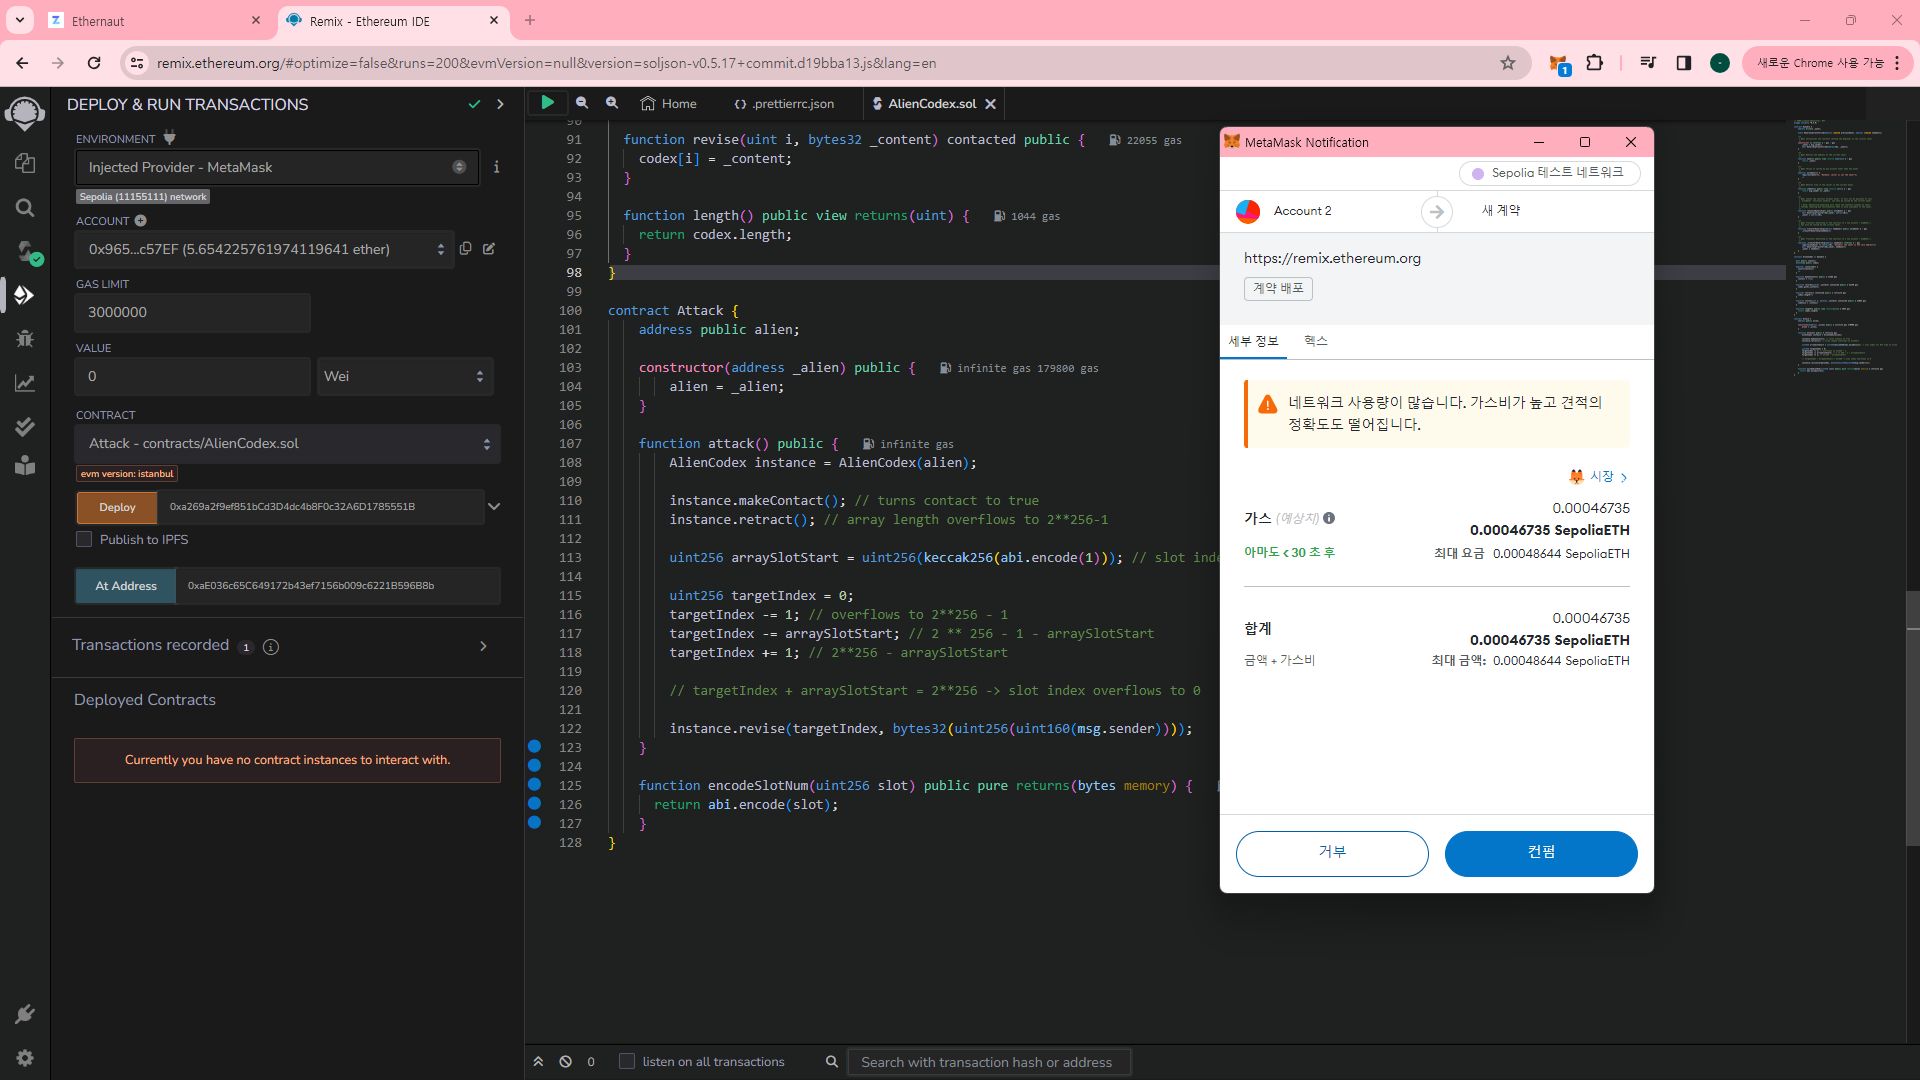Open Remix settings gear icon
Image resolution: width=1920 pixels, height=1080 pixels.
point(25,1058)
